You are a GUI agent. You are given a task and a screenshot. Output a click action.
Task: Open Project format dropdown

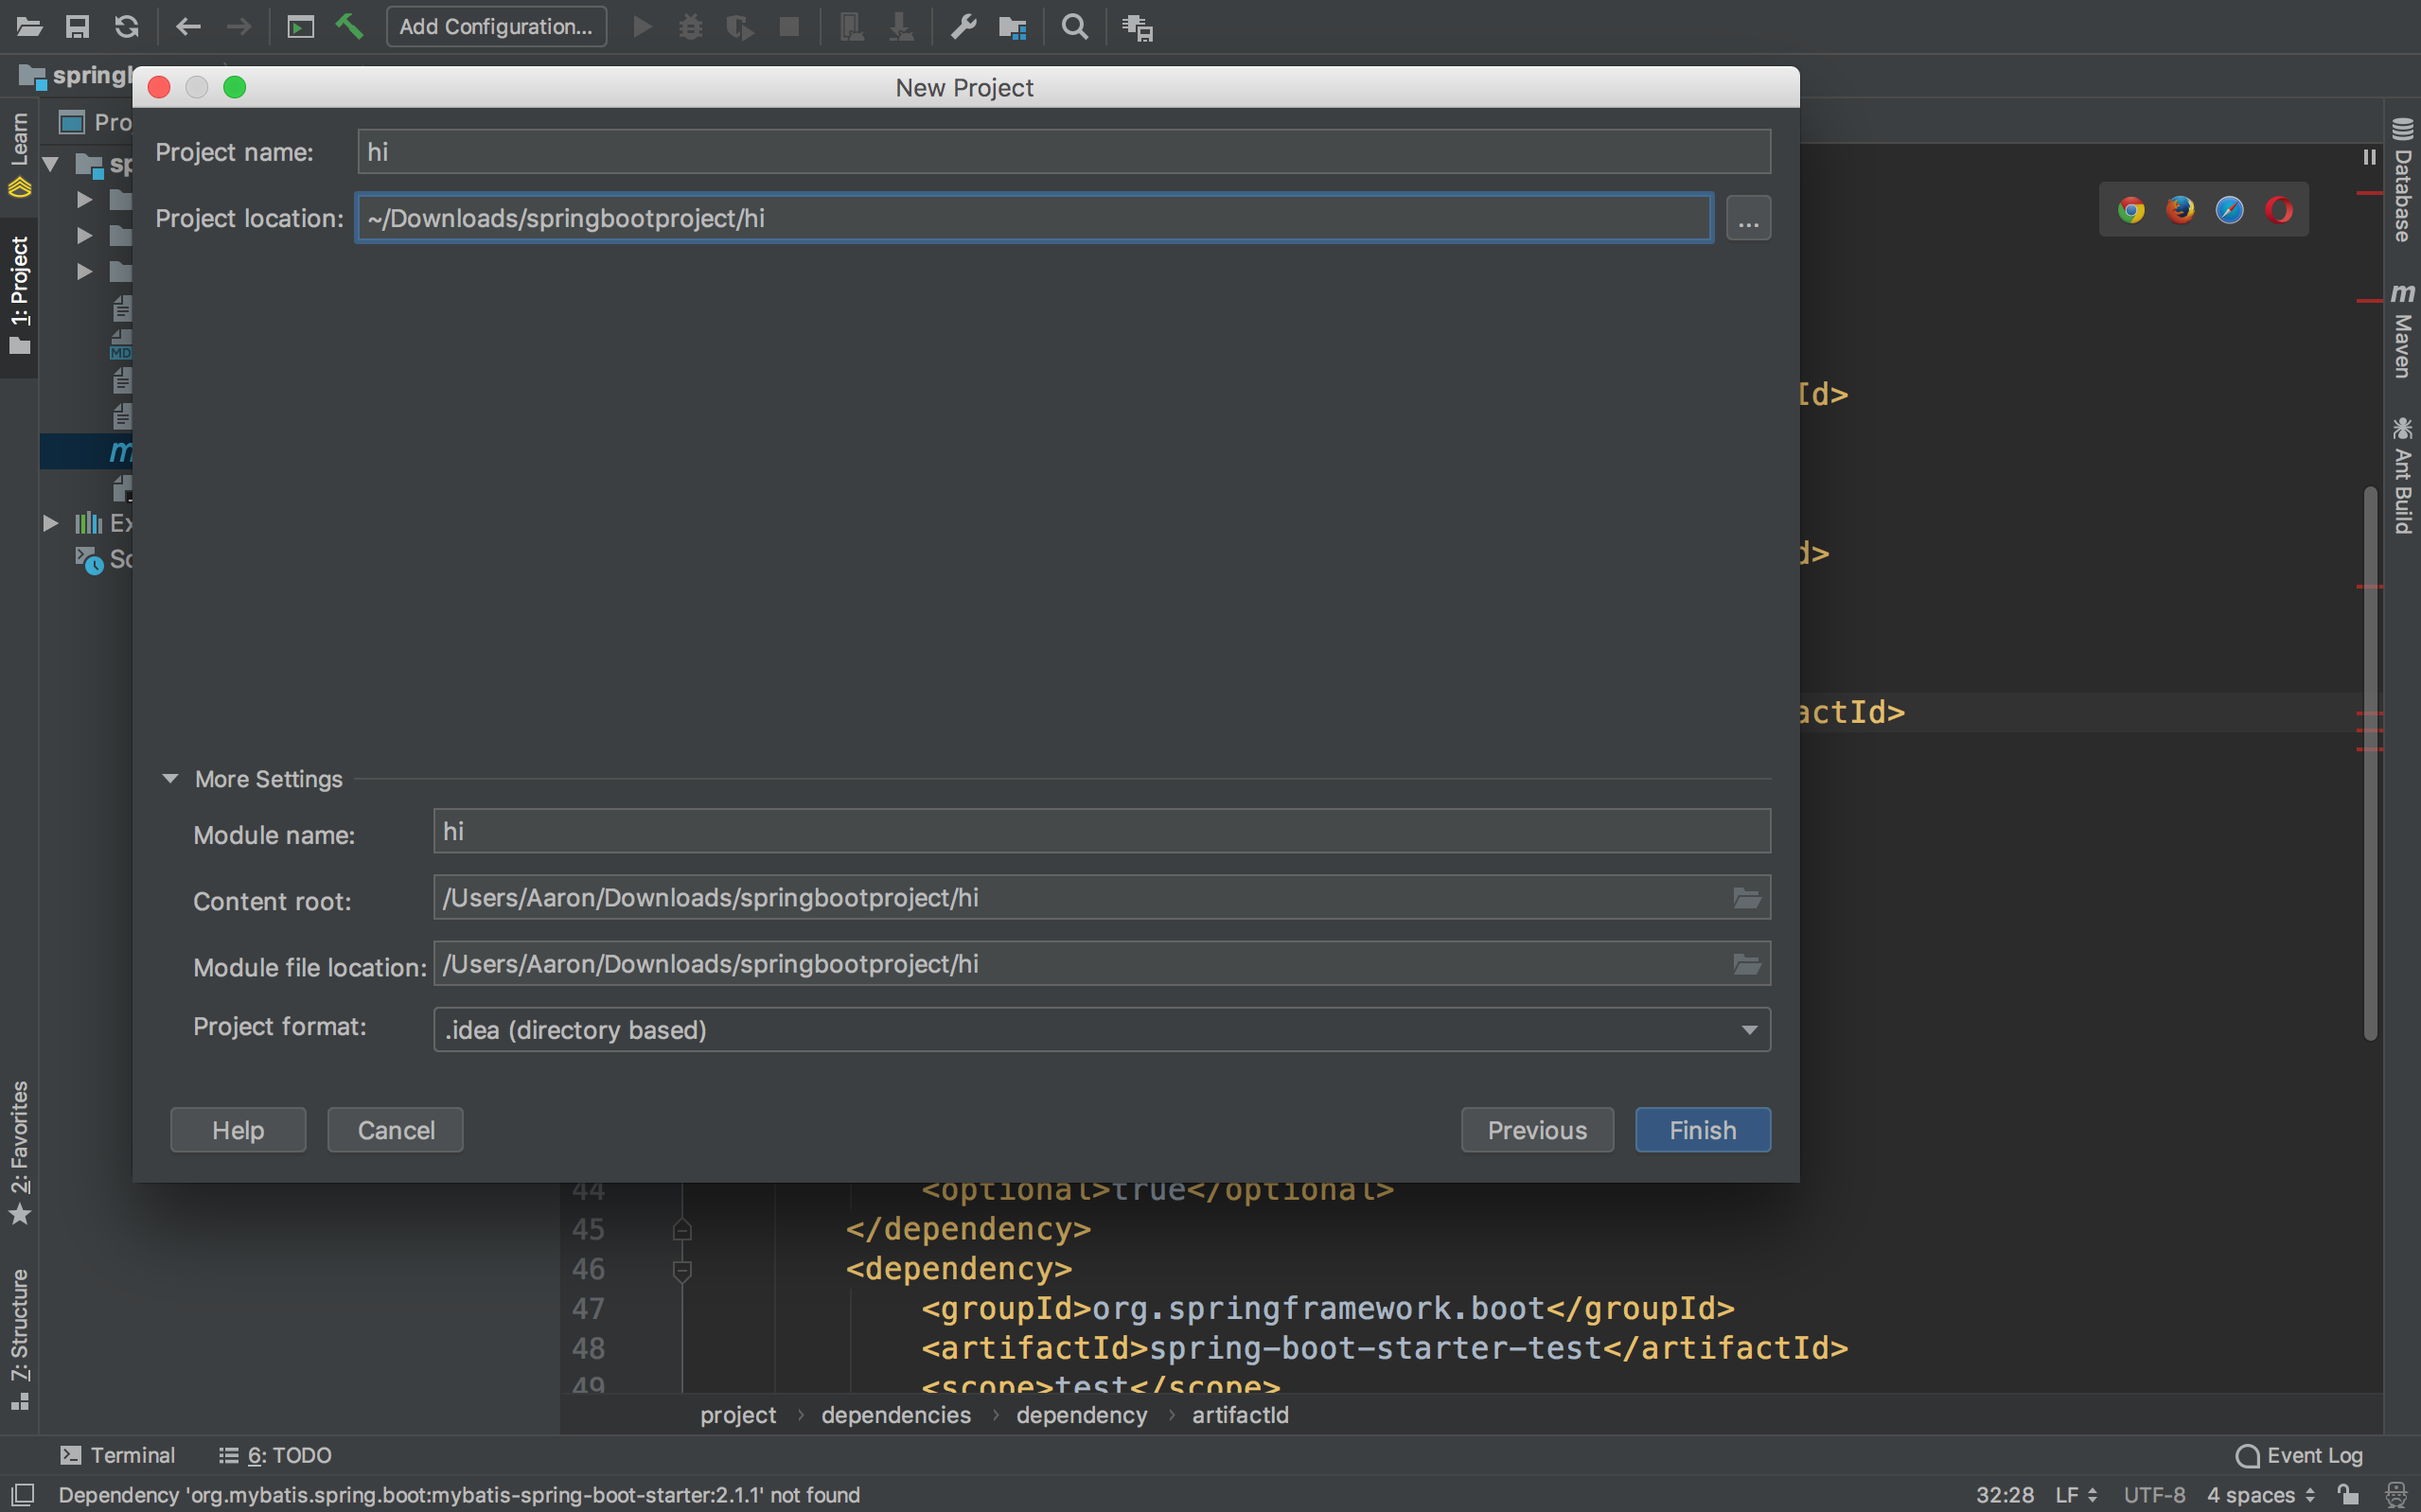pyautogui.click(x=1101, y=1029)
